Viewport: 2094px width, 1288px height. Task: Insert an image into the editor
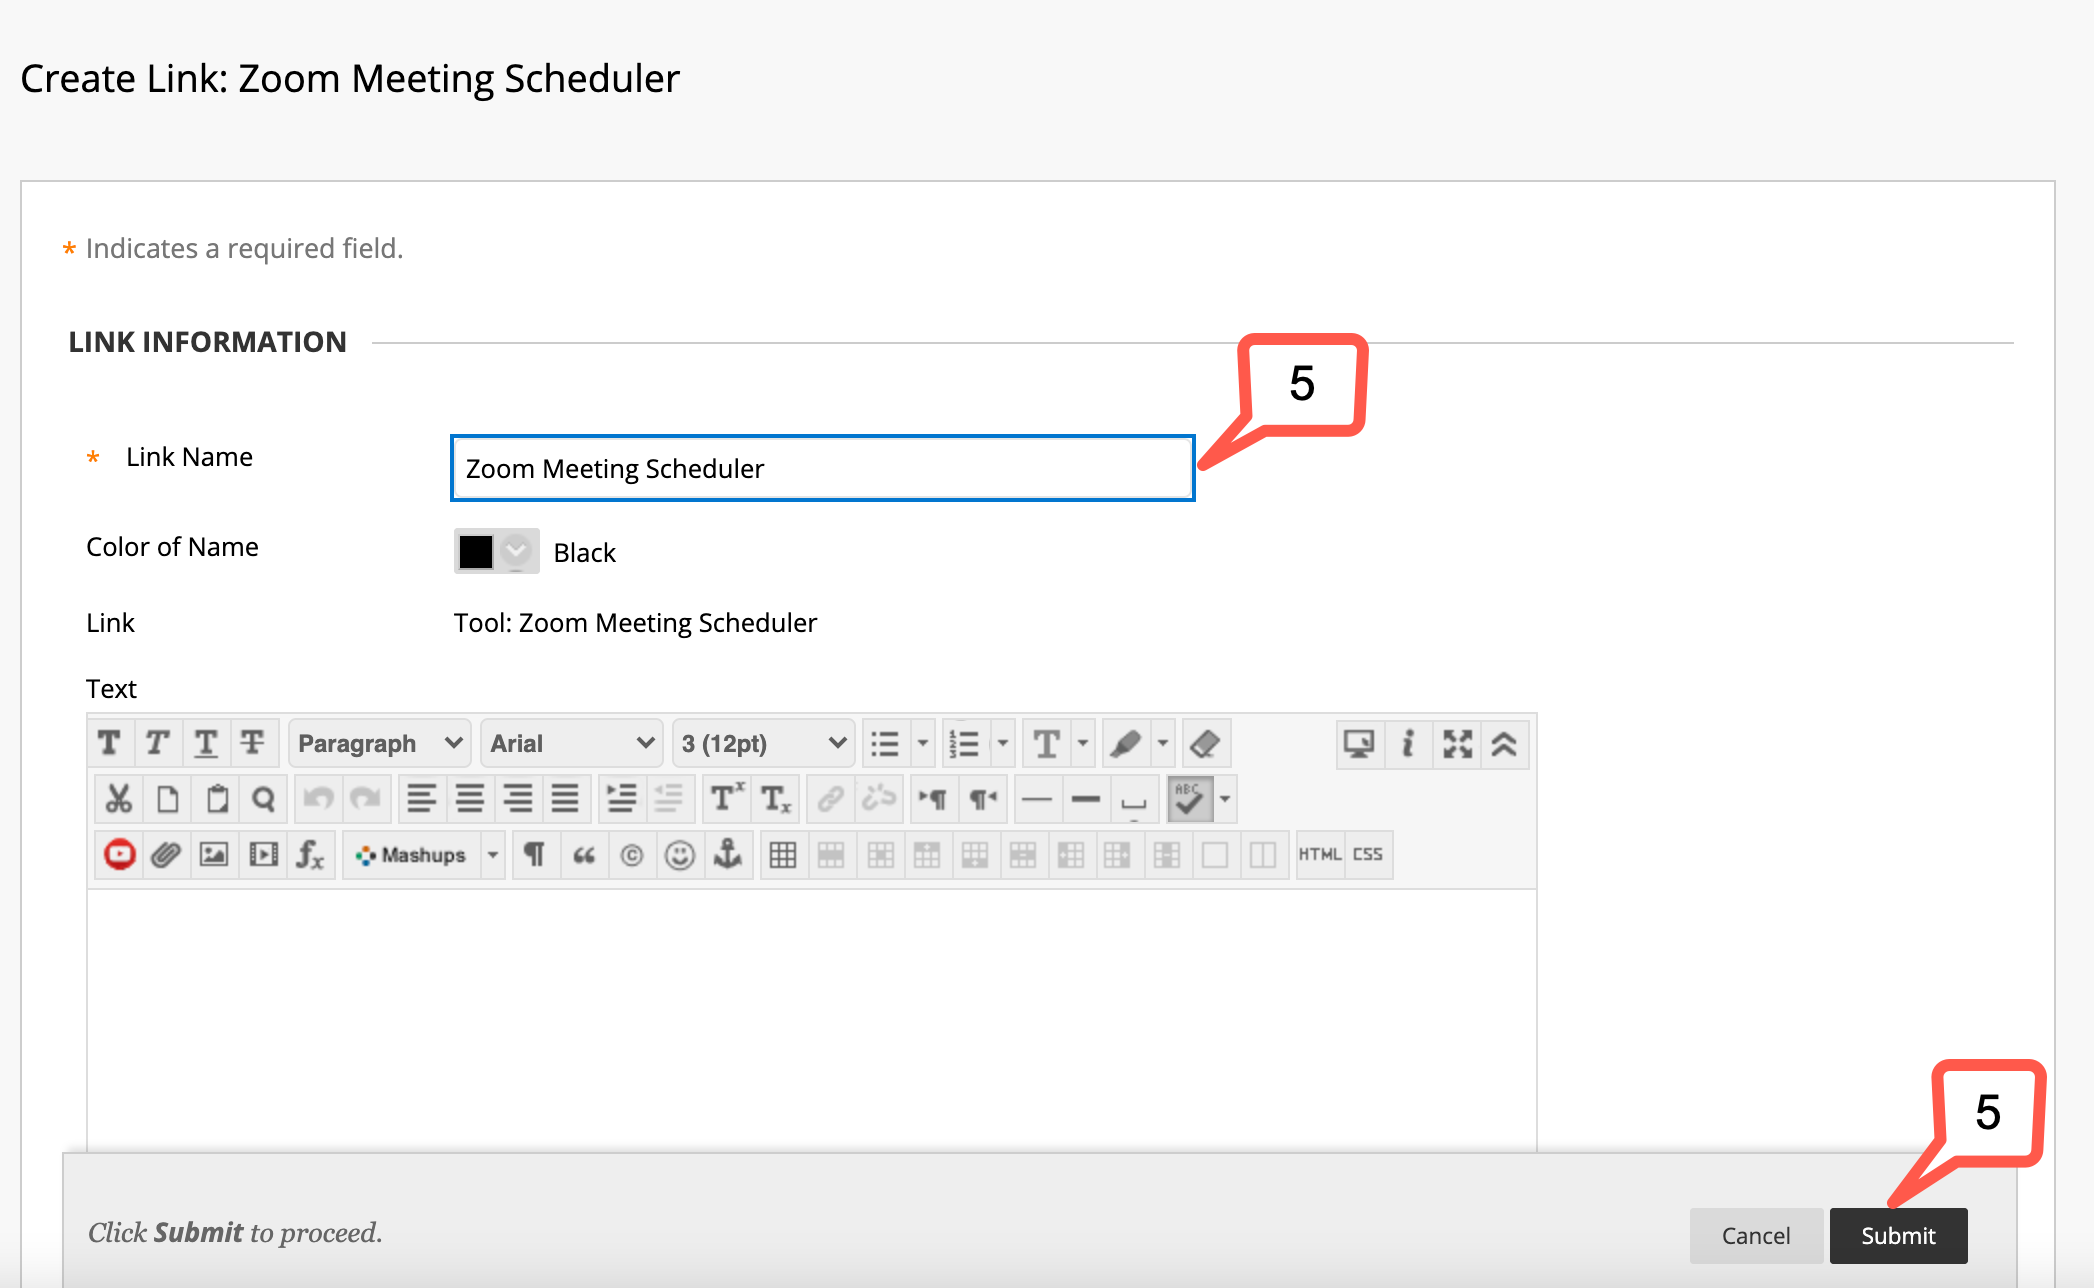215,855
